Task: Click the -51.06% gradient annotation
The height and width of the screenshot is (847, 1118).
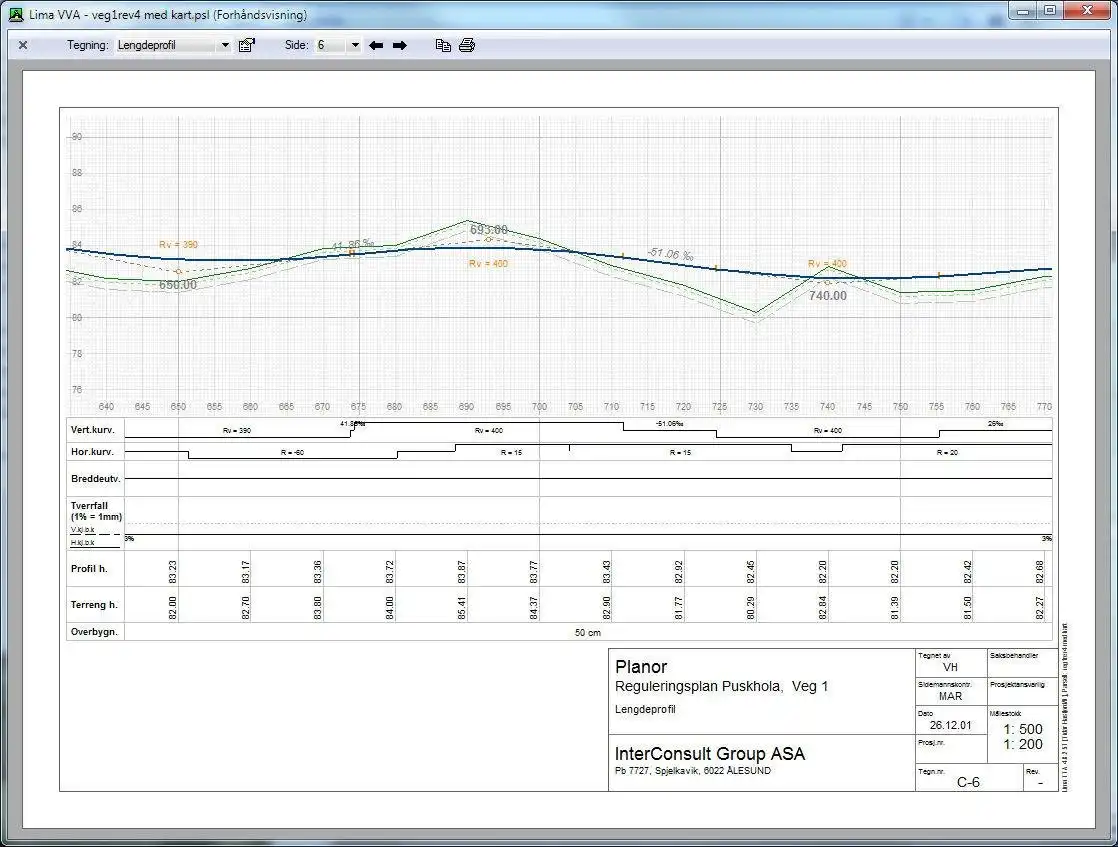Action: [x=668, y=253]
